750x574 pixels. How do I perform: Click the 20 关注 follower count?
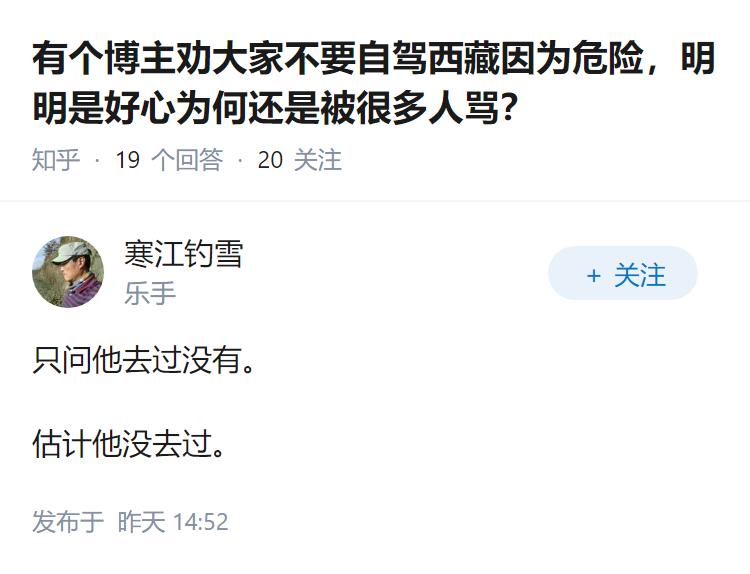tap(299, 160)
